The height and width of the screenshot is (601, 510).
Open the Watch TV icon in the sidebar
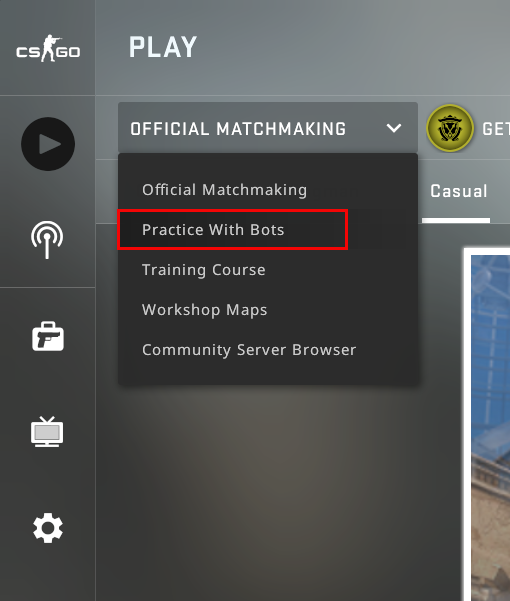click(47, 431)
